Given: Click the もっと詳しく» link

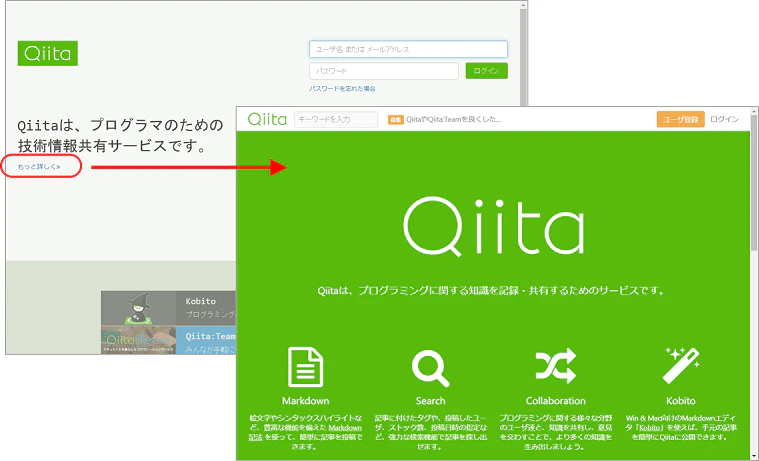Looking at the screenshot, I should click(39, 167).
